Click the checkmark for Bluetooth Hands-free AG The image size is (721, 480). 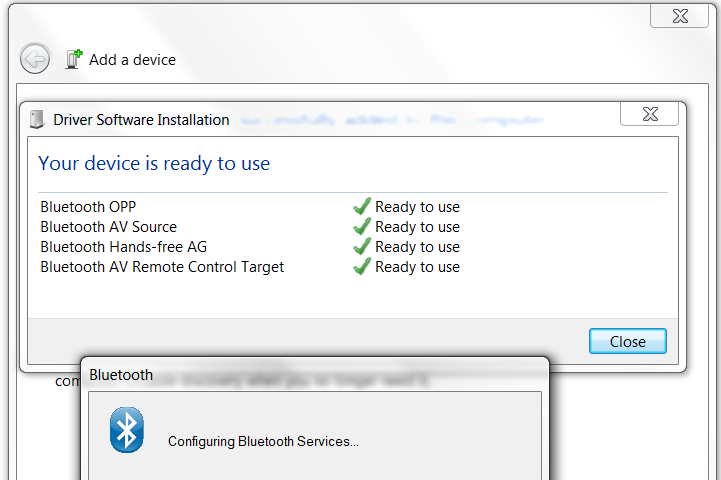362,247
